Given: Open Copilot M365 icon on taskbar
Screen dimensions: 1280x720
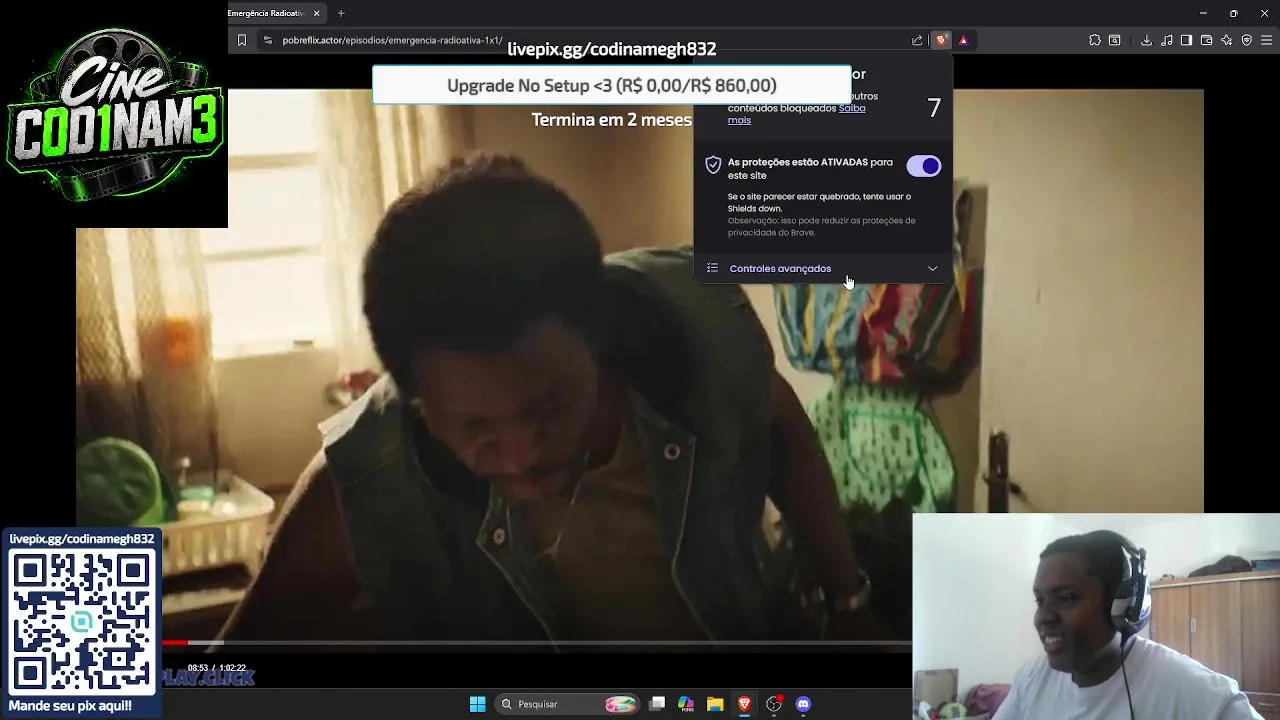Looking at the screenshot, I should pos(686,704).
